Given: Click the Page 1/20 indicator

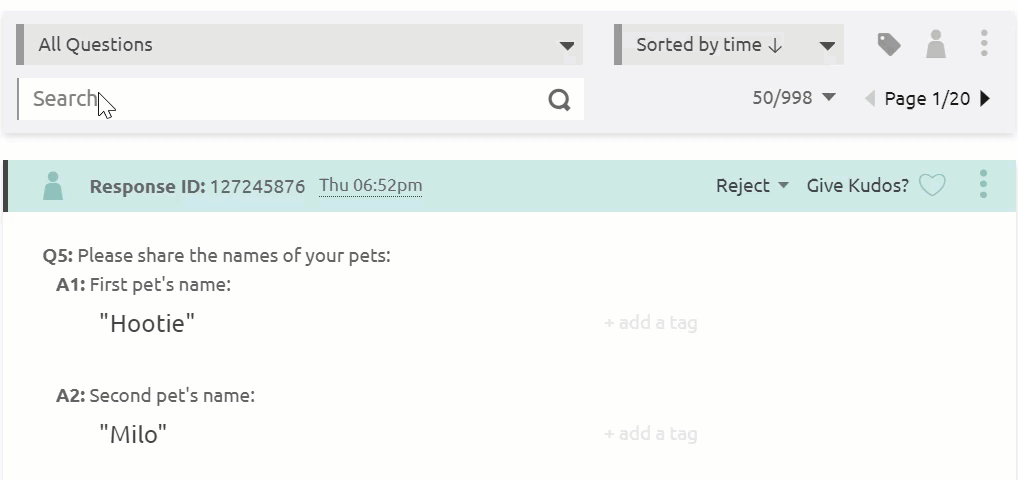Looking at the screenshot, I should (x=927, y=99).
